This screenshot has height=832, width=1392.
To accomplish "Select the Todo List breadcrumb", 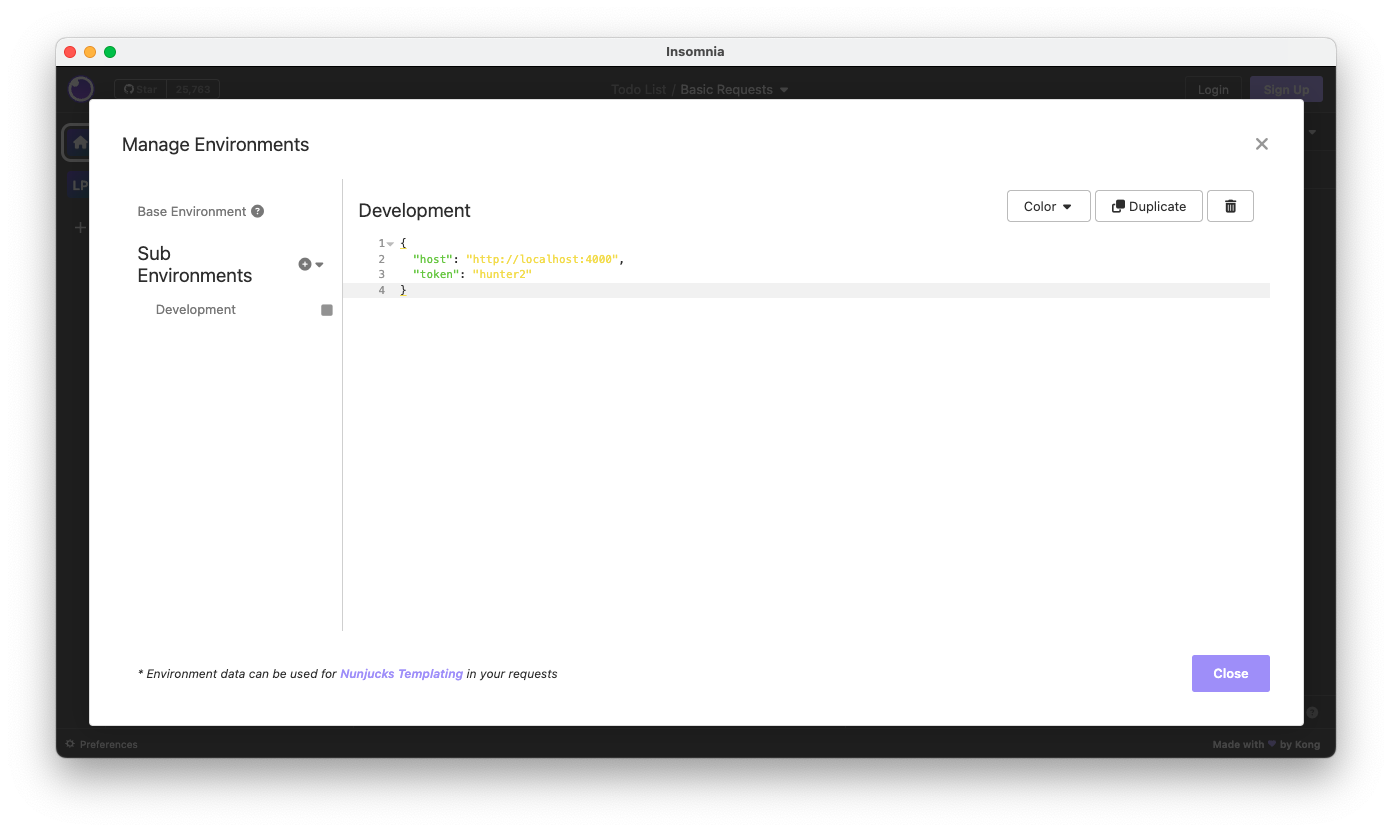I will pyautogui.click(x=638, y=89).
